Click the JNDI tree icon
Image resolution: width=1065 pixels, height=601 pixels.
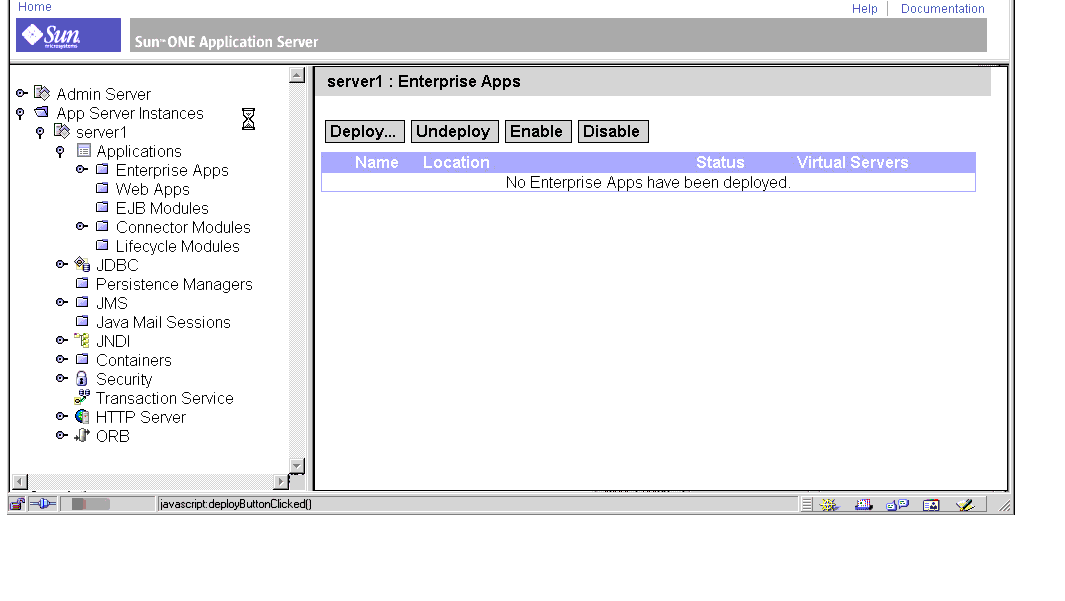(x=82, y=340)
